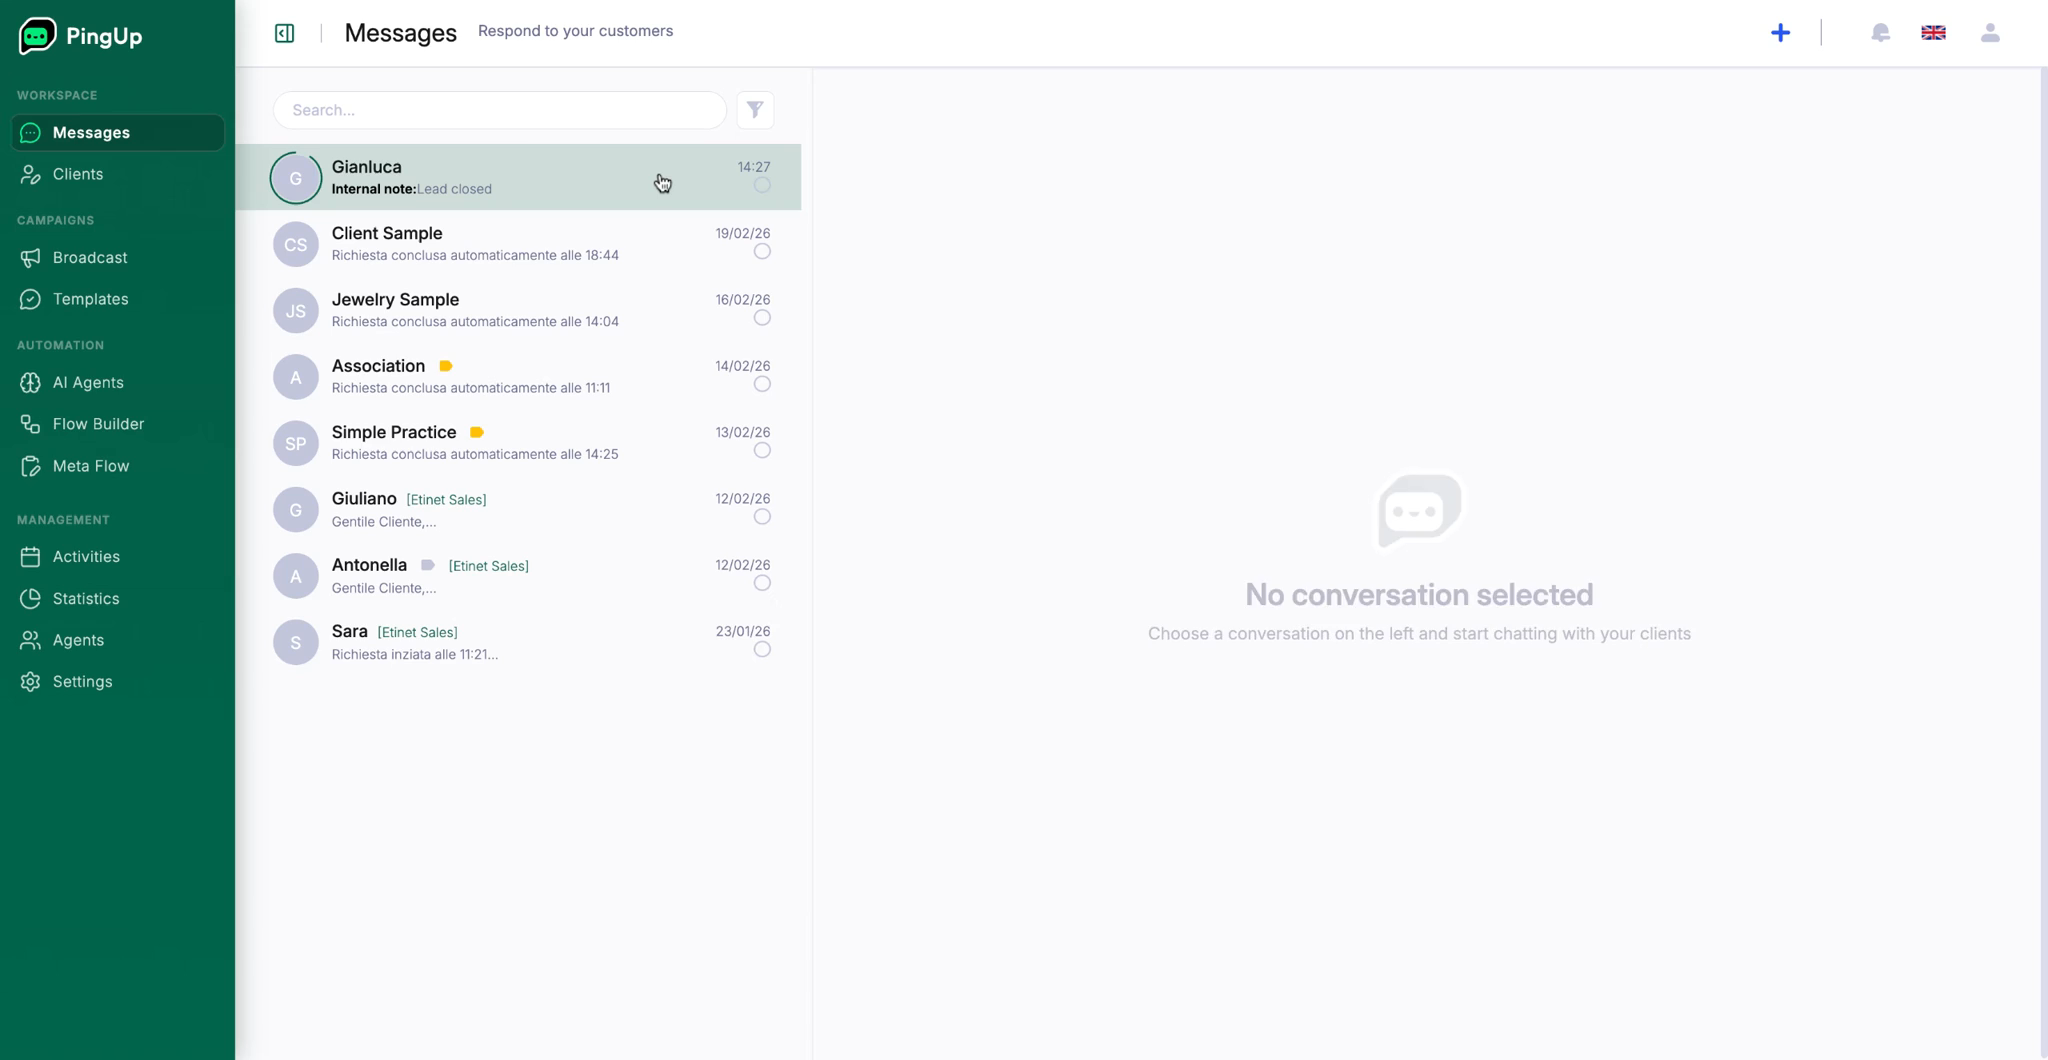Focus the conversation Search field
2048x1060 pixels.
[x=500, y=110]
